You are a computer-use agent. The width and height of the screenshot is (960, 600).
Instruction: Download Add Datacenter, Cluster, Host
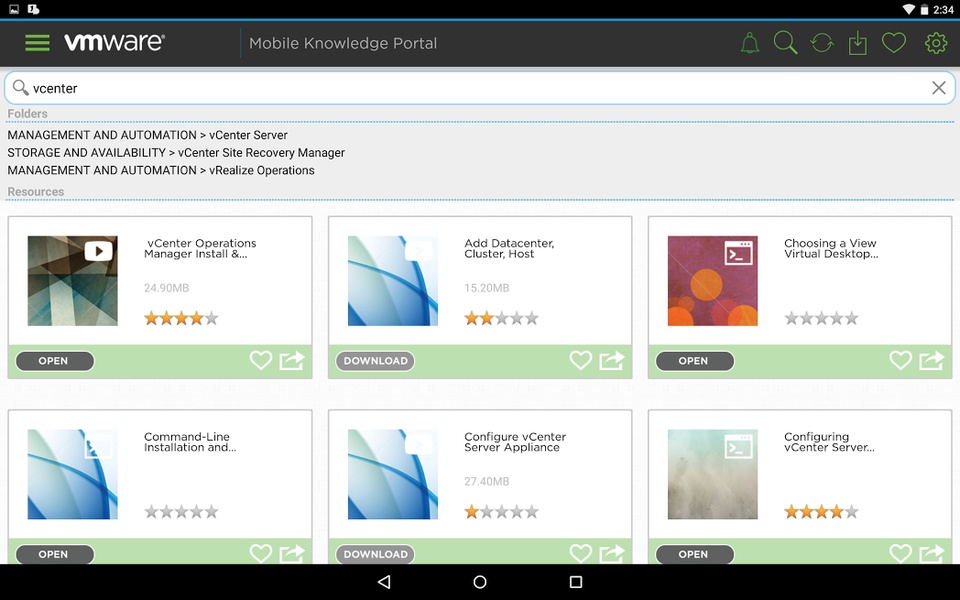point(375,361)
